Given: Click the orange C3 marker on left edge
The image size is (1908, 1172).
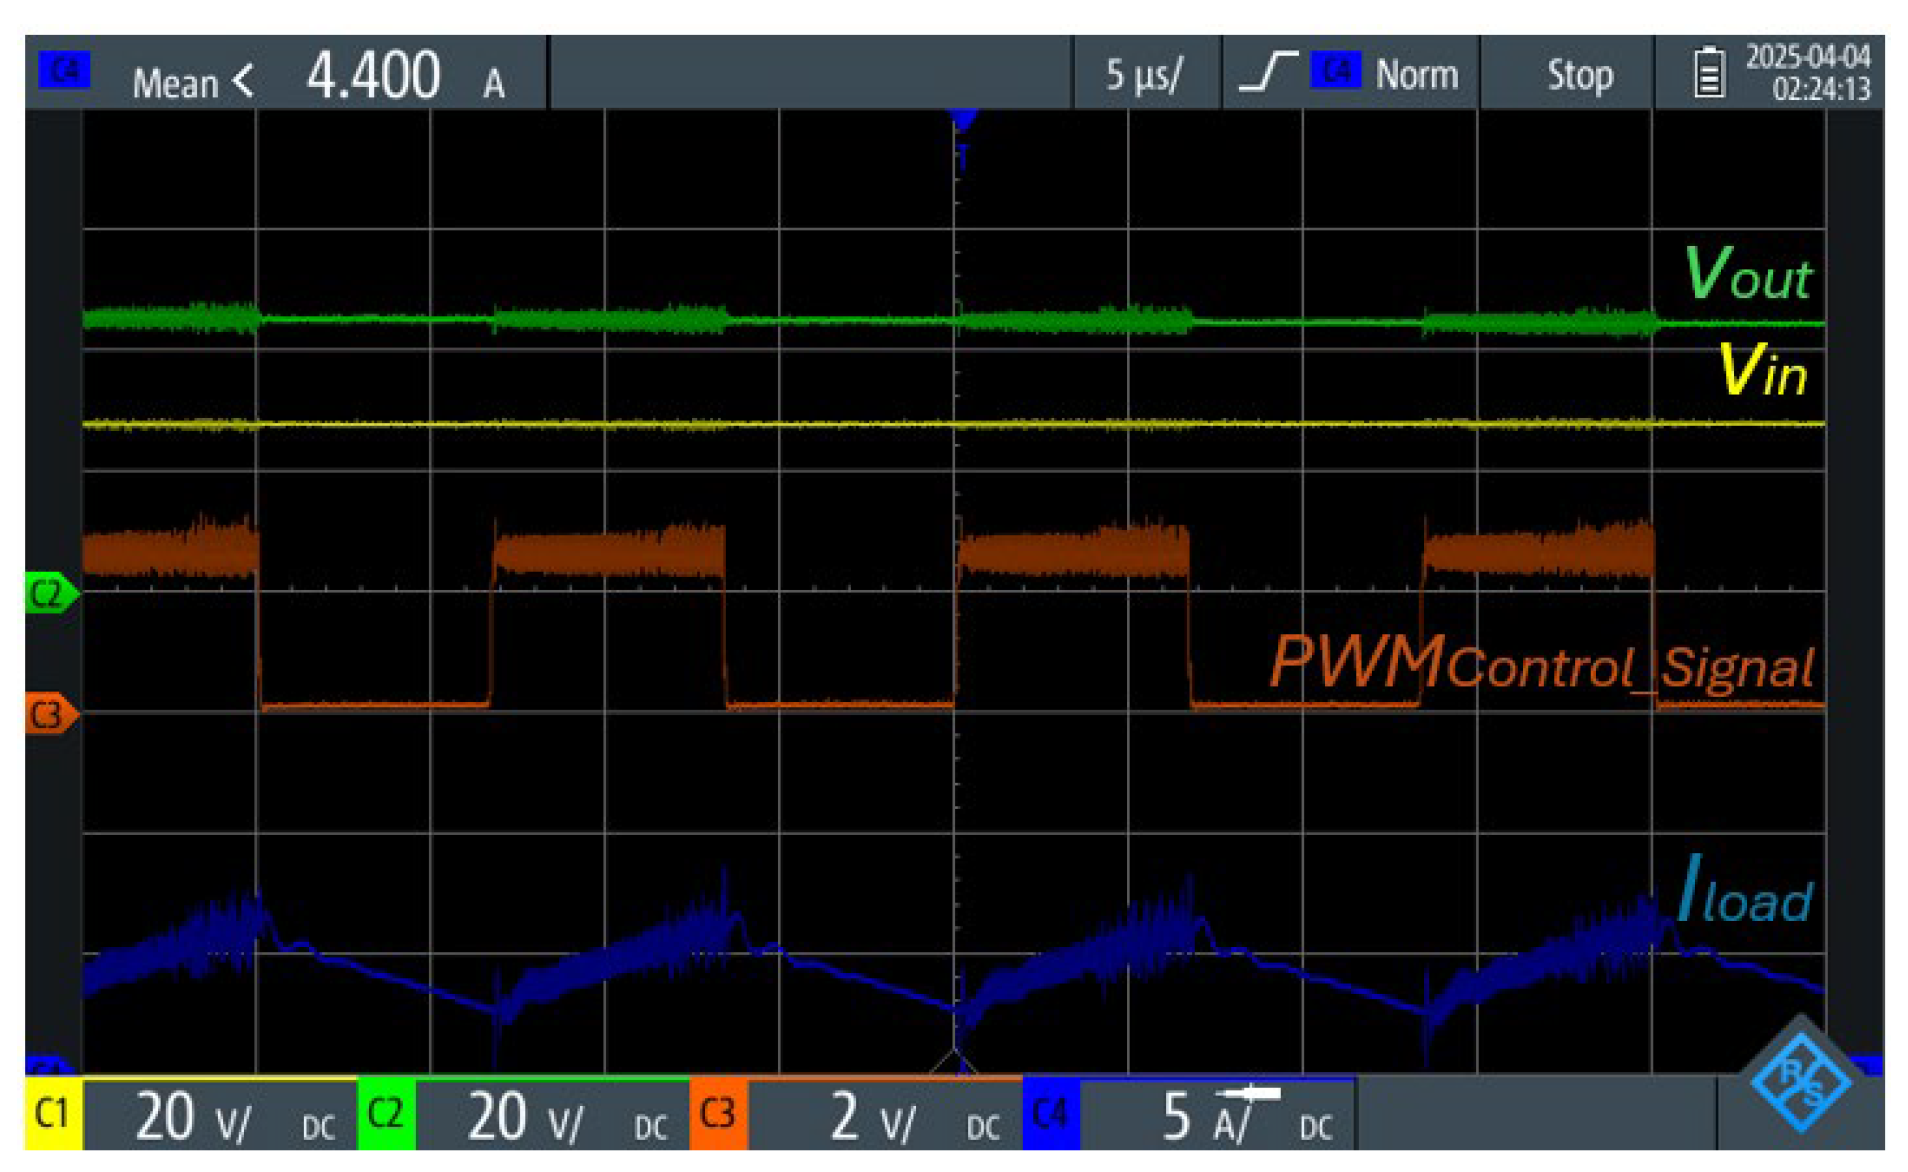Looking at the screenshot, I should (x=49, y=715).
